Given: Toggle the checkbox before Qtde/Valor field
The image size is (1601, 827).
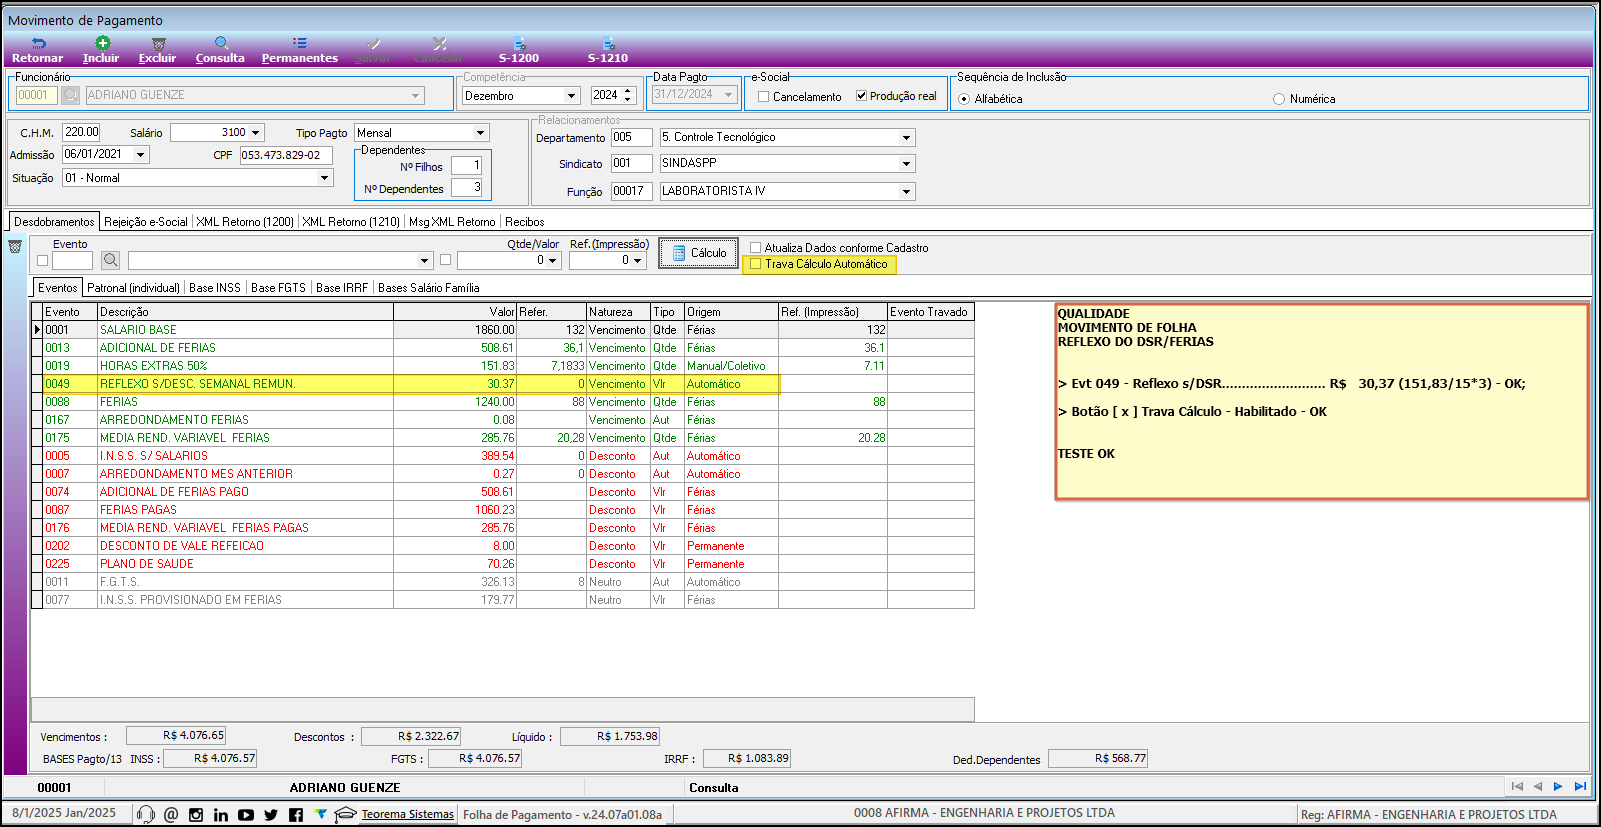Looking at the screenshot, I should tap(445, 260).
